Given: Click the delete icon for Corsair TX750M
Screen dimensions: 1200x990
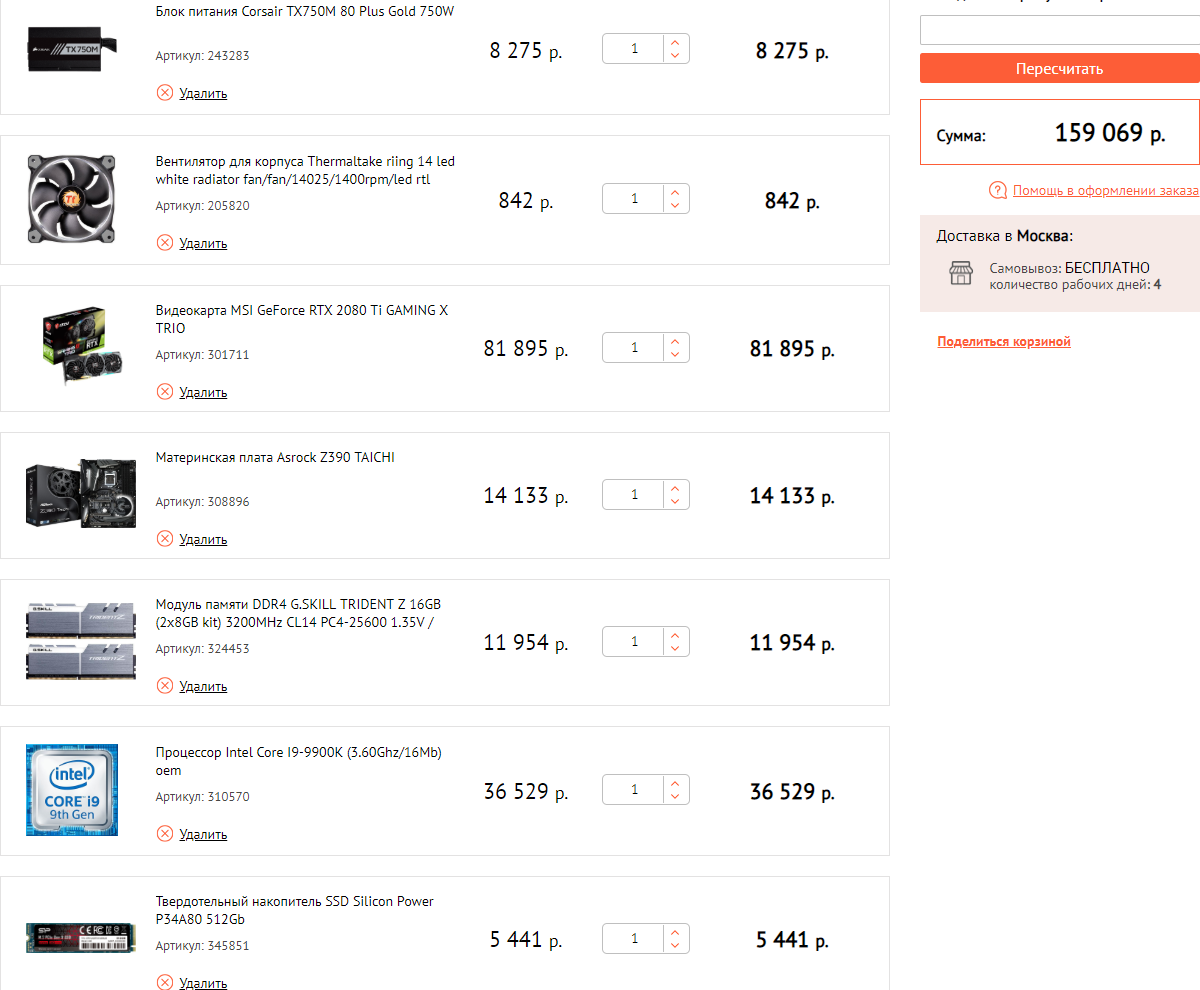Looking at the screenshot, I should pyautogui.click(x=165, y=93).
